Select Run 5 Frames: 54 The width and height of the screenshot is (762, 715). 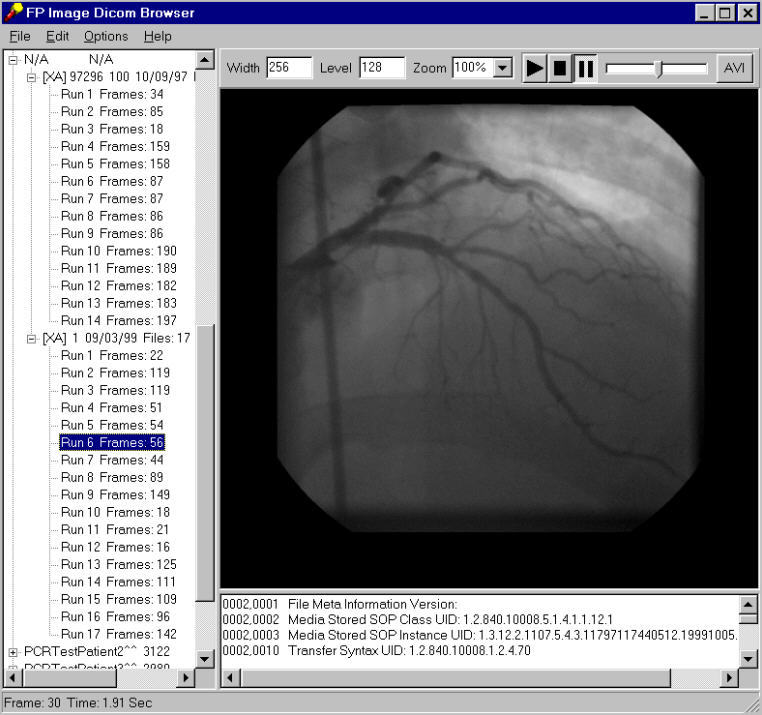112,425
